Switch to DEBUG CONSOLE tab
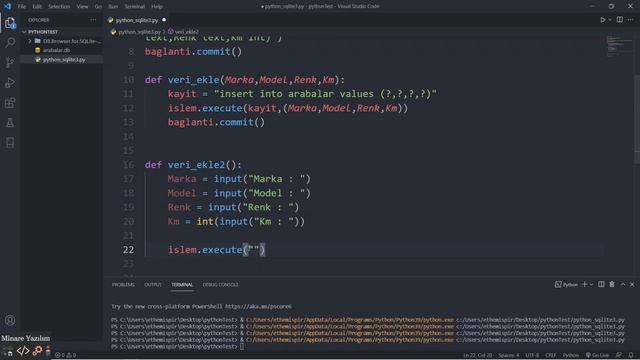This screenshot has width=640, height=360. [x=220, y=284]
